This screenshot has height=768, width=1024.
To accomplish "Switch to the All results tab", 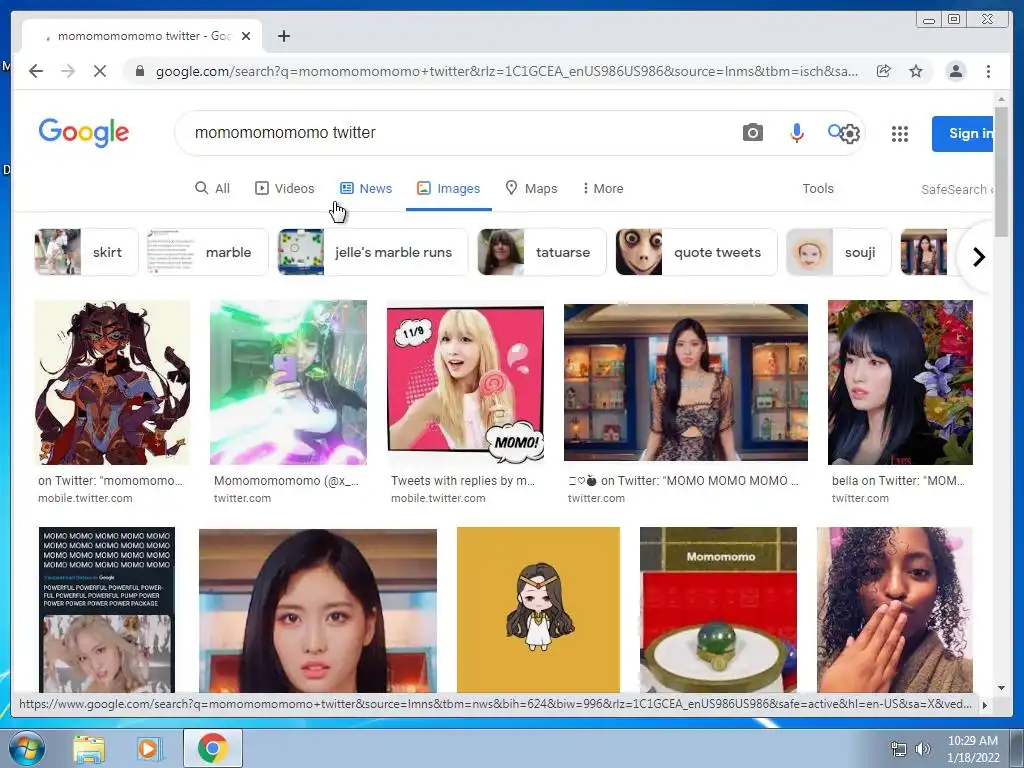I will click(x=213, y=189).
